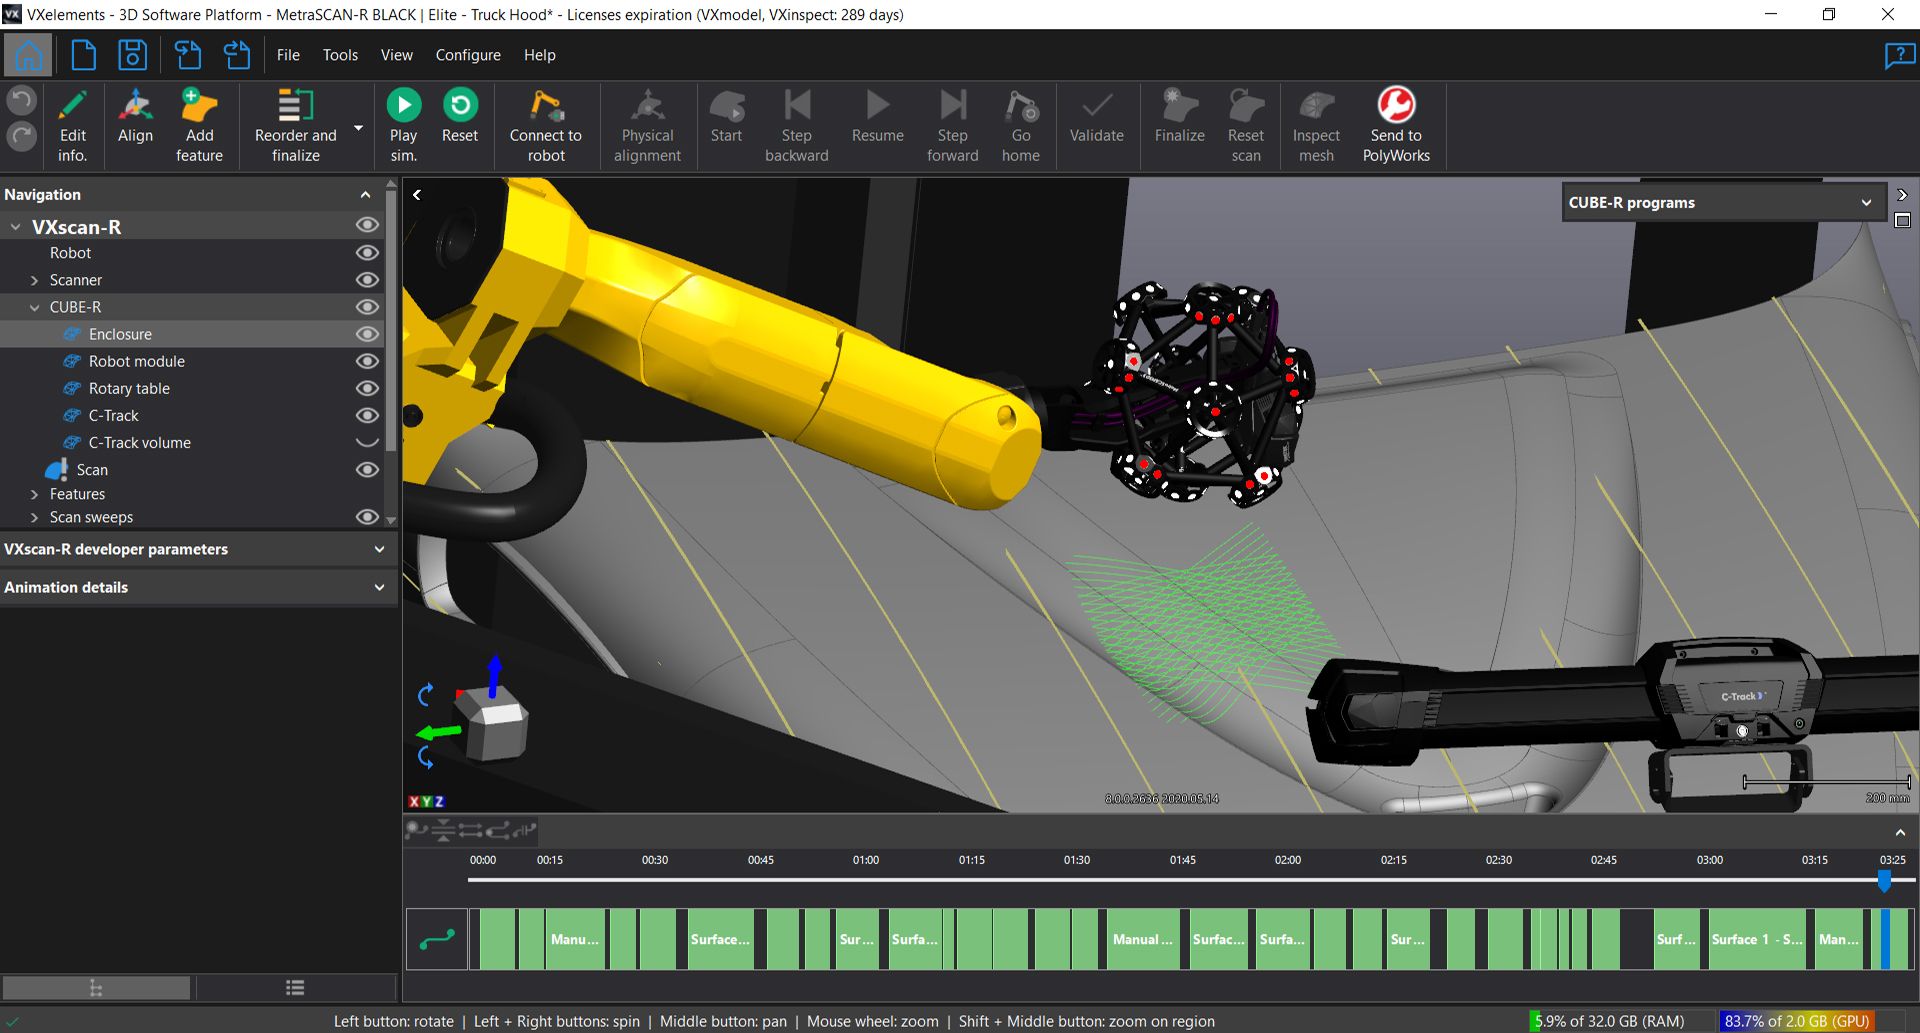The image size is (1920, 1033).
Task: Click the Export file icon
Action: pos(237,55)
